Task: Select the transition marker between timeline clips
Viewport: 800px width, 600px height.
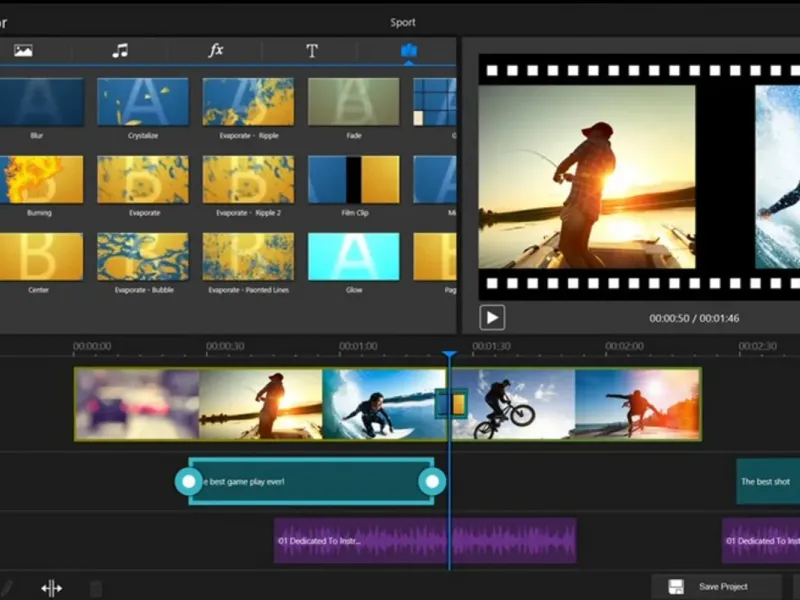Action: 452,404
